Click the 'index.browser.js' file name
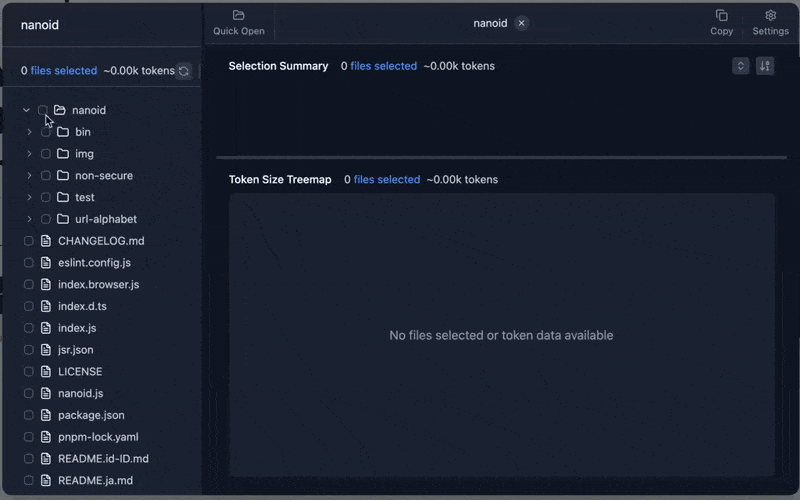The width and height of the screenshot is (800, 500). point(98,284)
